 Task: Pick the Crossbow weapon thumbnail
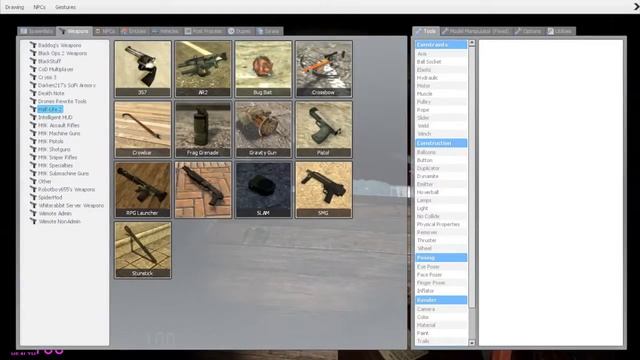click(x=324, y=69)
